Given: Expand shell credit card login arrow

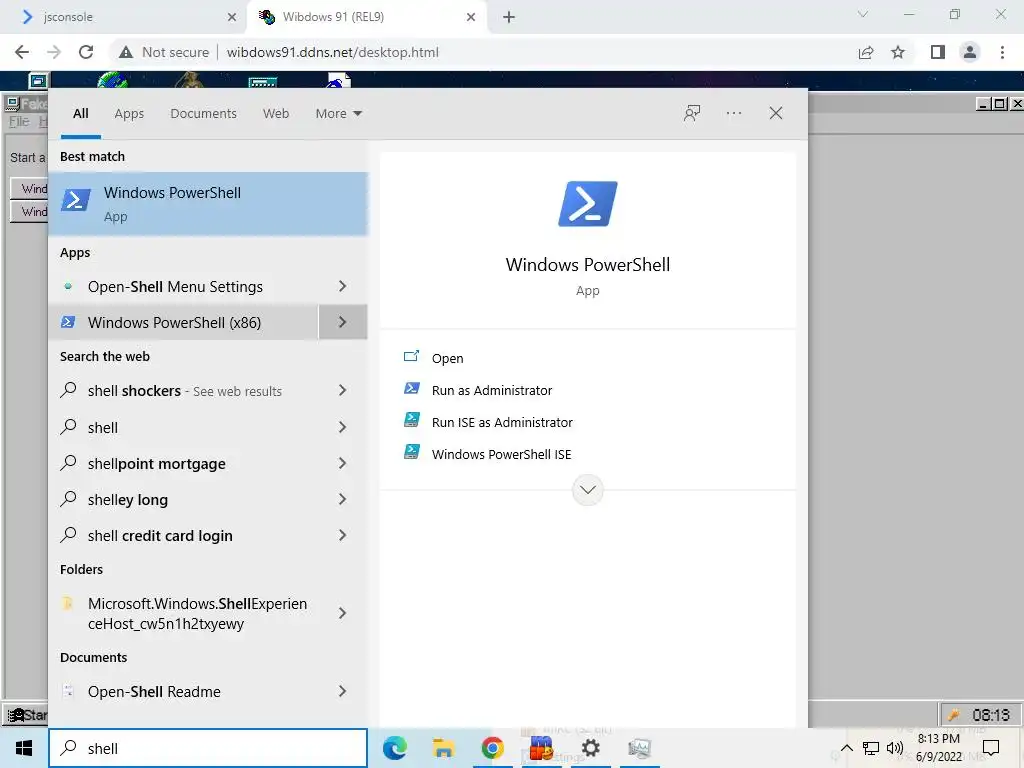Looking at the screenshot, I should click(x=342, y=536).
